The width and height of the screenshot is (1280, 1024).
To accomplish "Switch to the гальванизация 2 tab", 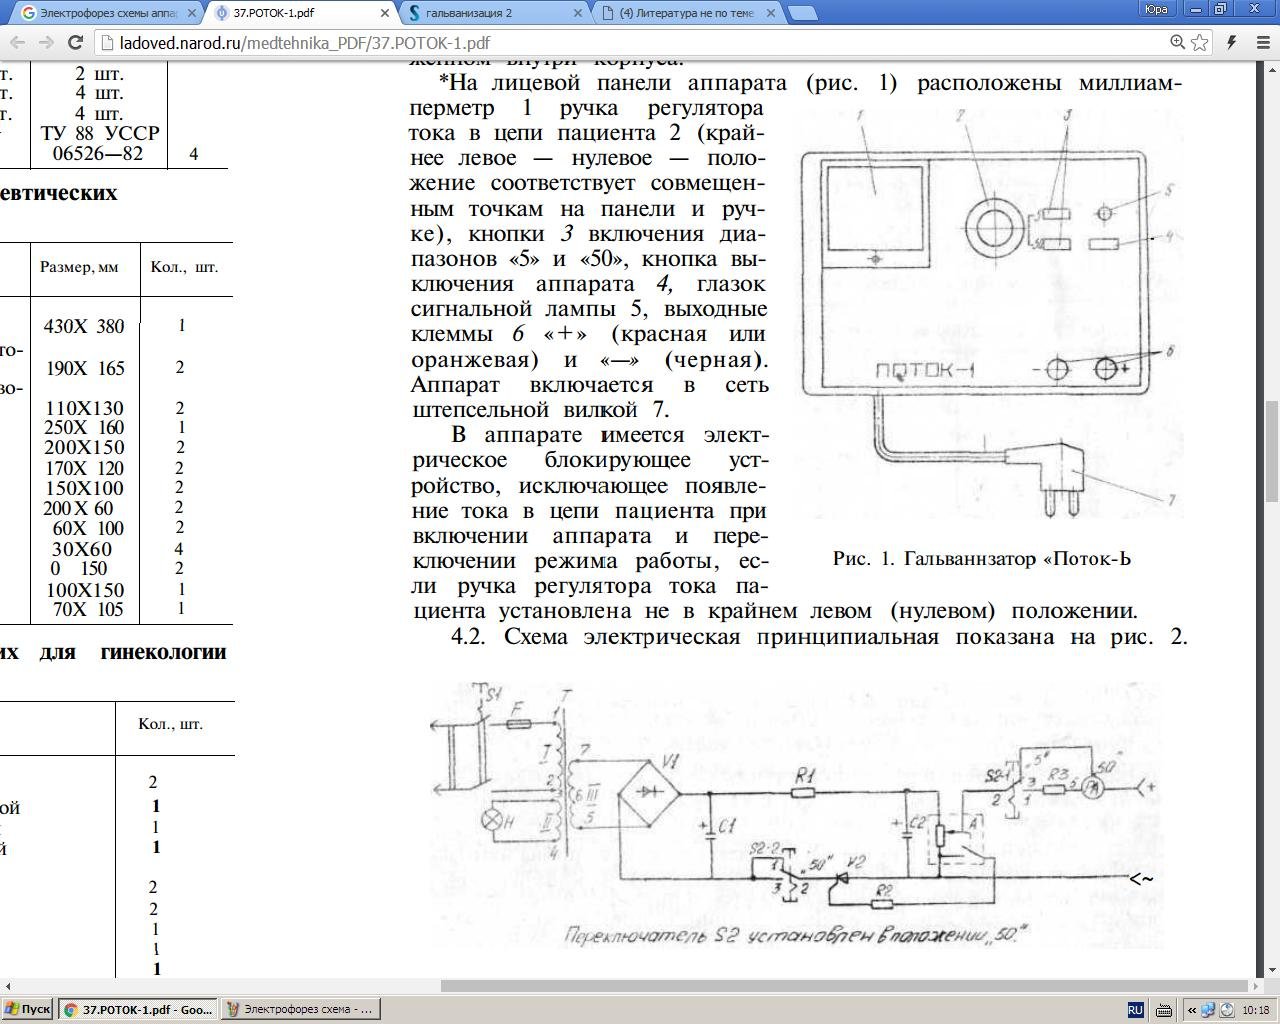I will tap(490, 14).
